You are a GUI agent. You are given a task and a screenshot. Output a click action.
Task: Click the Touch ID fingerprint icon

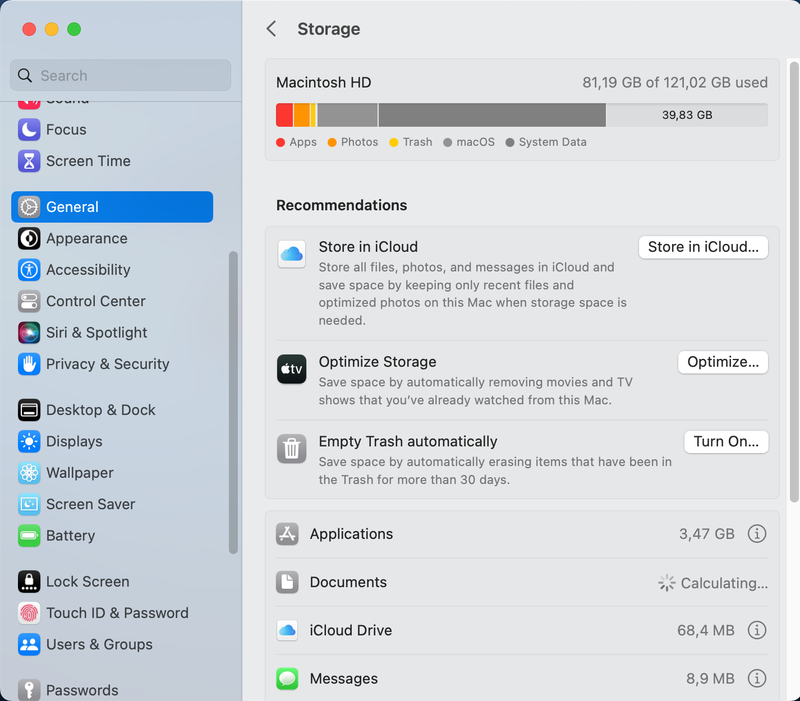coord(29,613)
